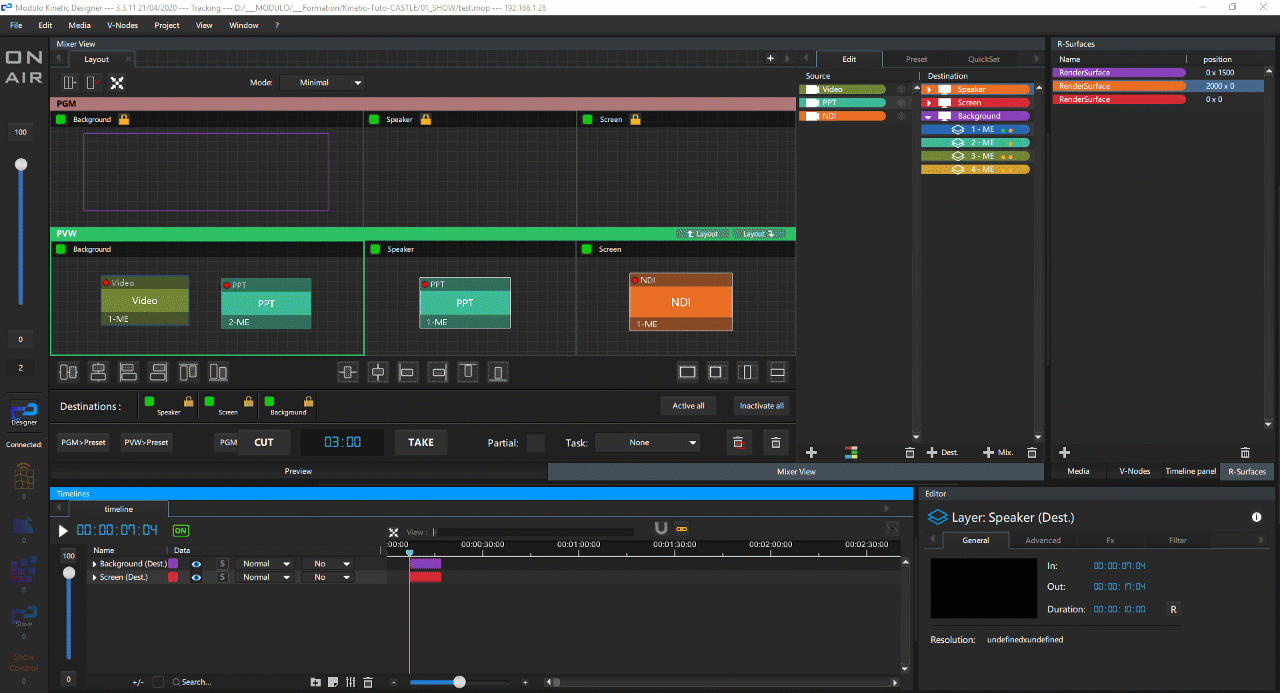The width and height of the screenshot is (1280, 693).
Task: Click the Active all button
Action: 688,406
